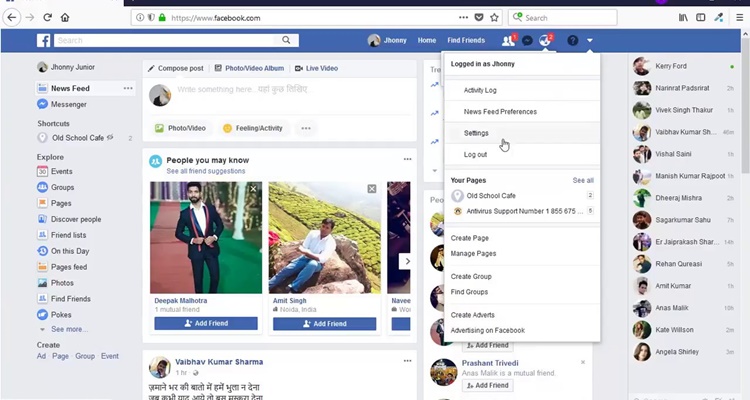The image size is (750, 400).
Task: Dismiss Deepak Malhotra suggestion
Action: [254, 189]
